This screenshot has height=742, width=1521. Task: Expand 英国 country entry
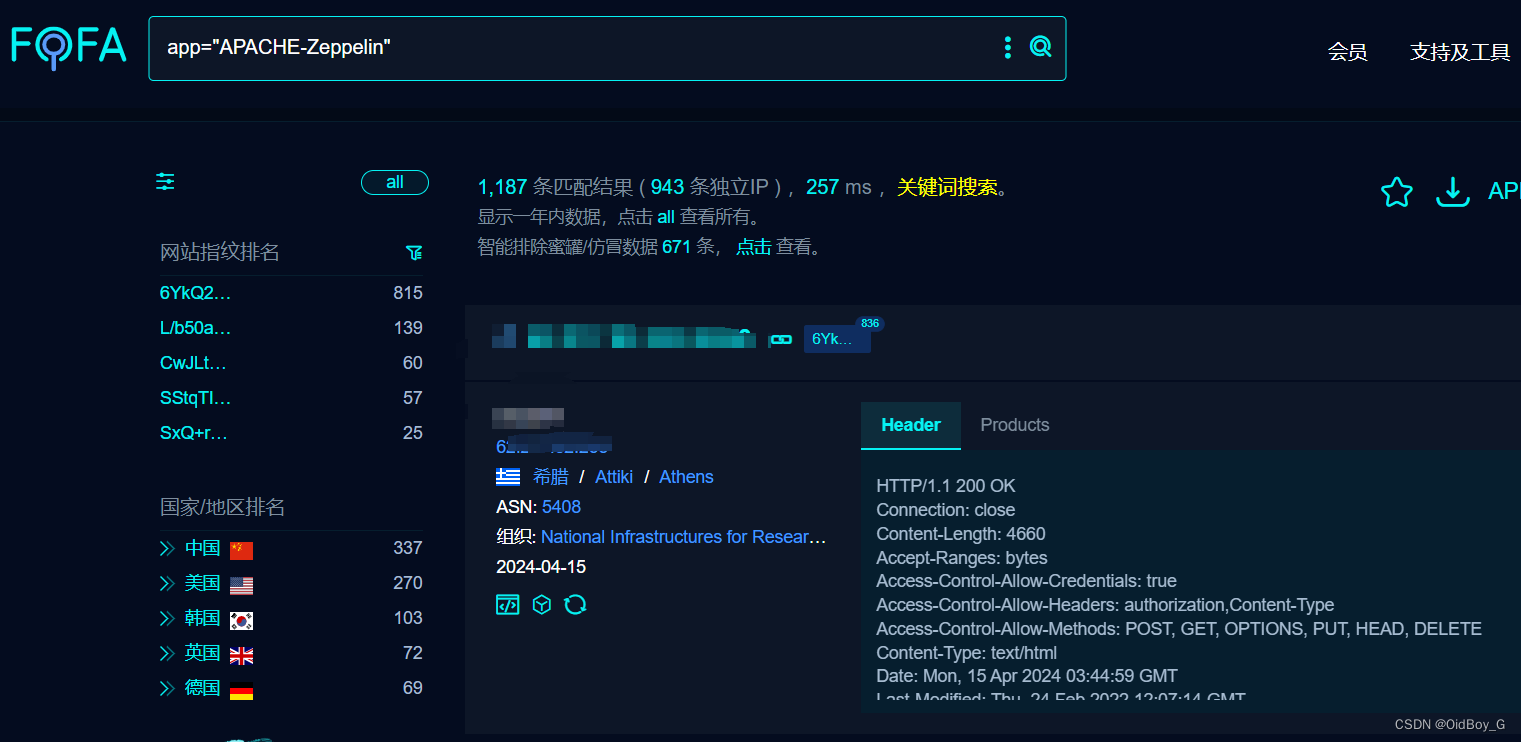point(167,653)
